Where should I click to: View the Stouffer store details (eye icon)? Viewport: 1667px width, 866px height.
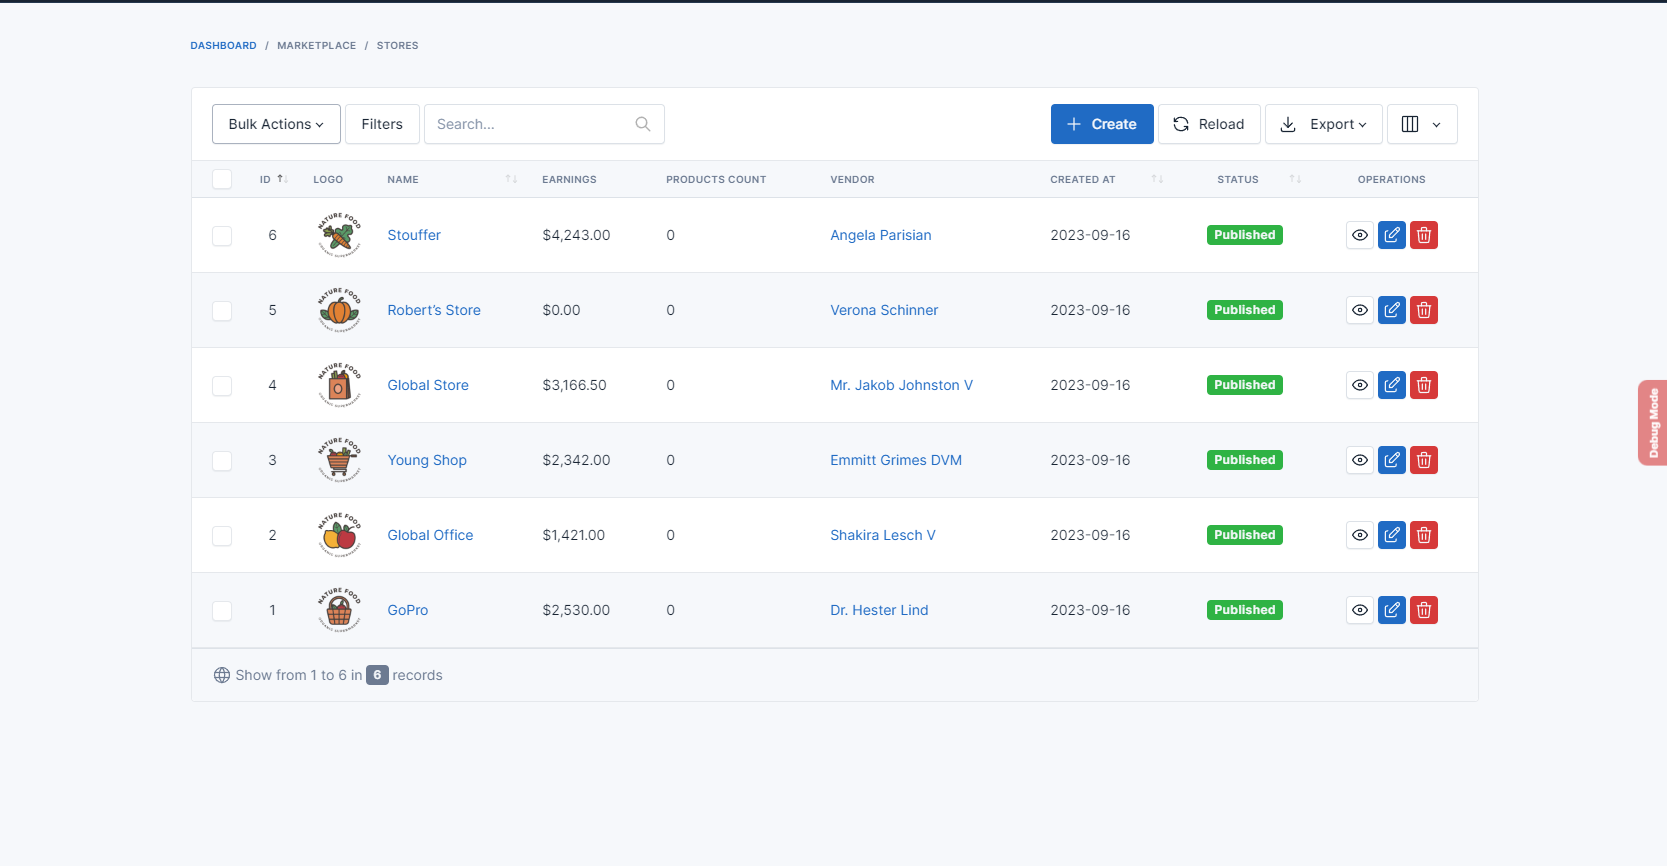coord(1360,235)
